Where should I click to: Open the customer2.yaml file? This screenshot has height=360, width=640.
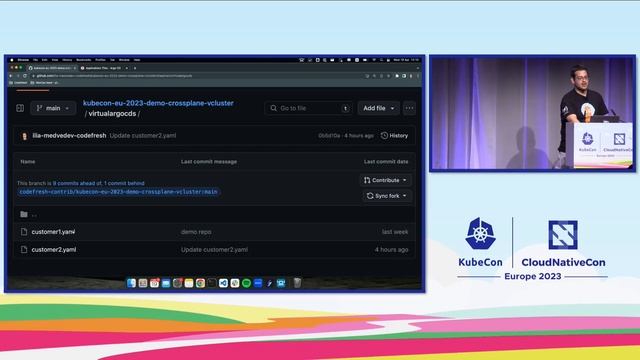pos(54,249)
